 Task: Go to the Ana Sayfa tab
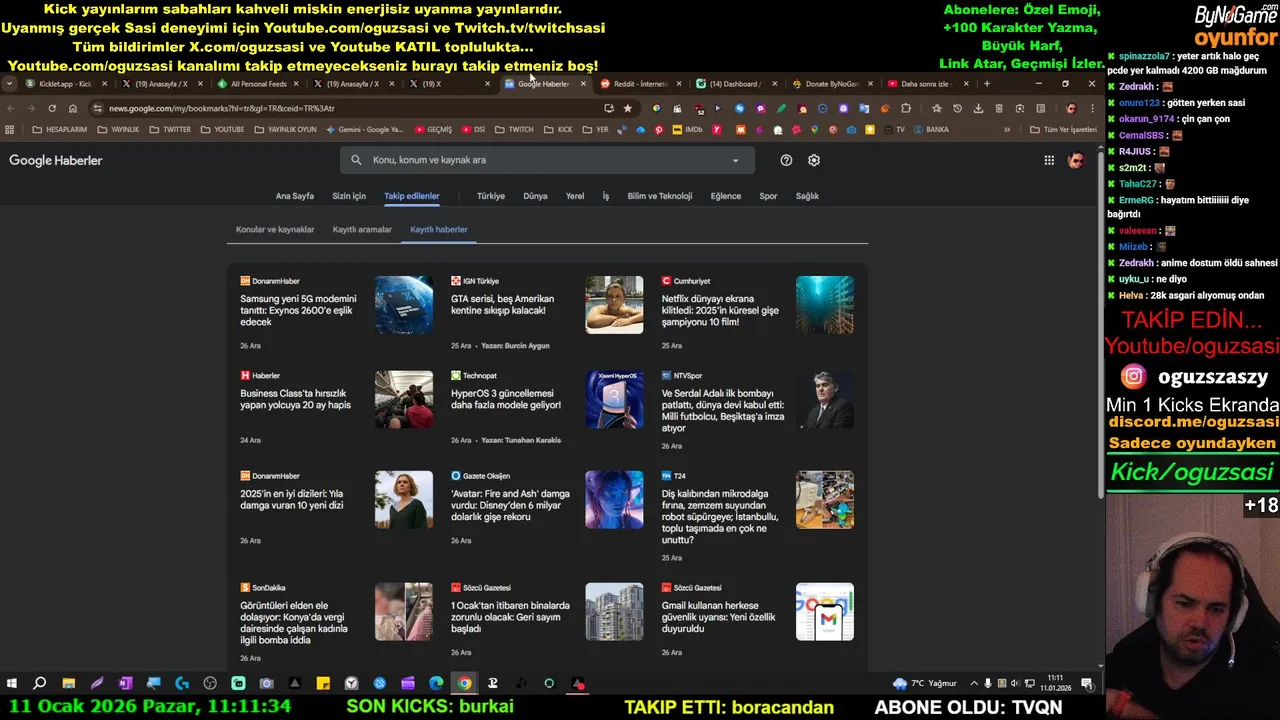295,196
